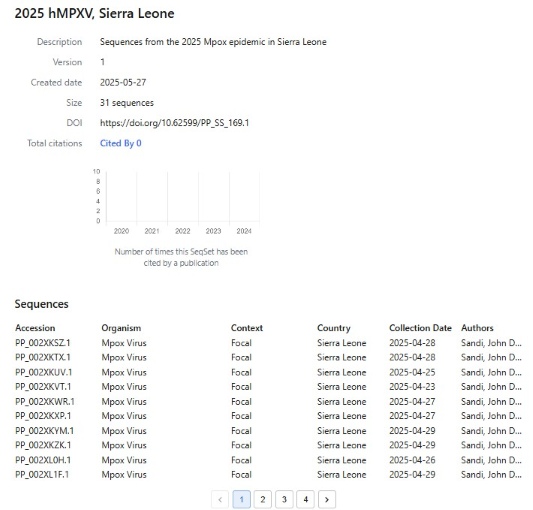
Task: Click the page title 2025 hMPXV, Sierra Leone
Action: pos(94,14)
